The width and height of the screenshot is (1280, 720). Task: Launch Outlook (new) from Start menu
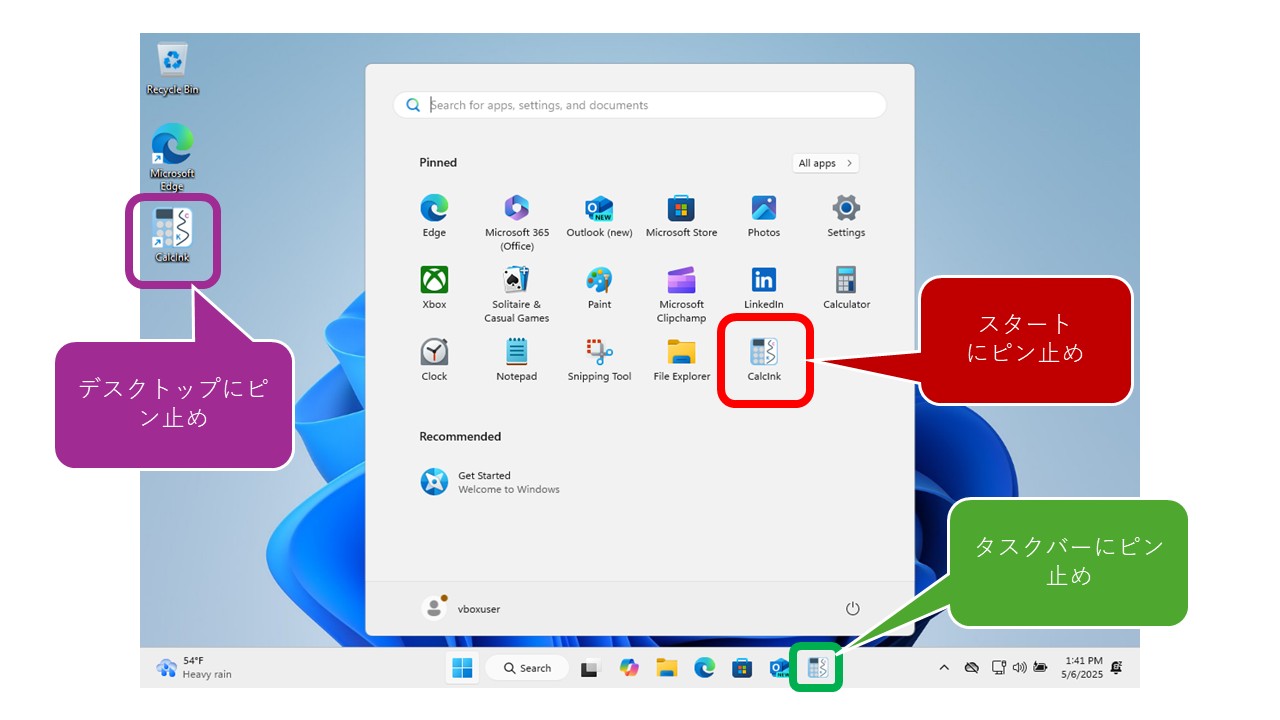point(599,216)
